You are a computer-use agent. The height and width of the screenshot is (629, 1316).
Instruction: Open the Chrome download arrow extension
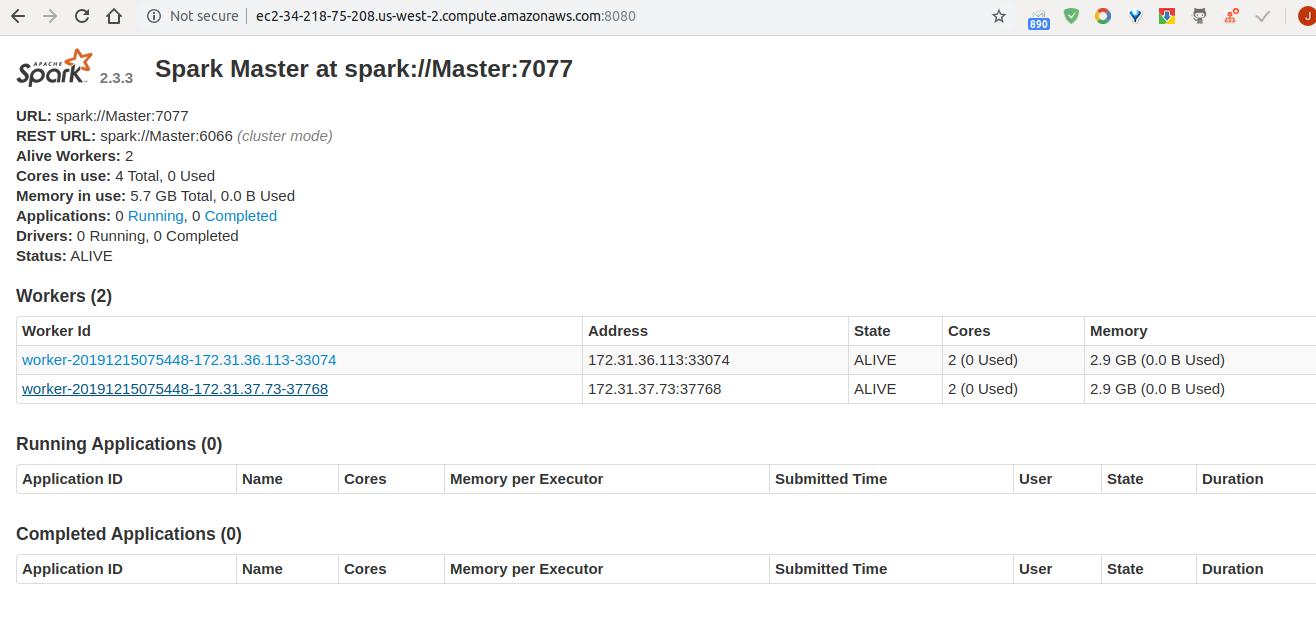[x=1167, y=16]
